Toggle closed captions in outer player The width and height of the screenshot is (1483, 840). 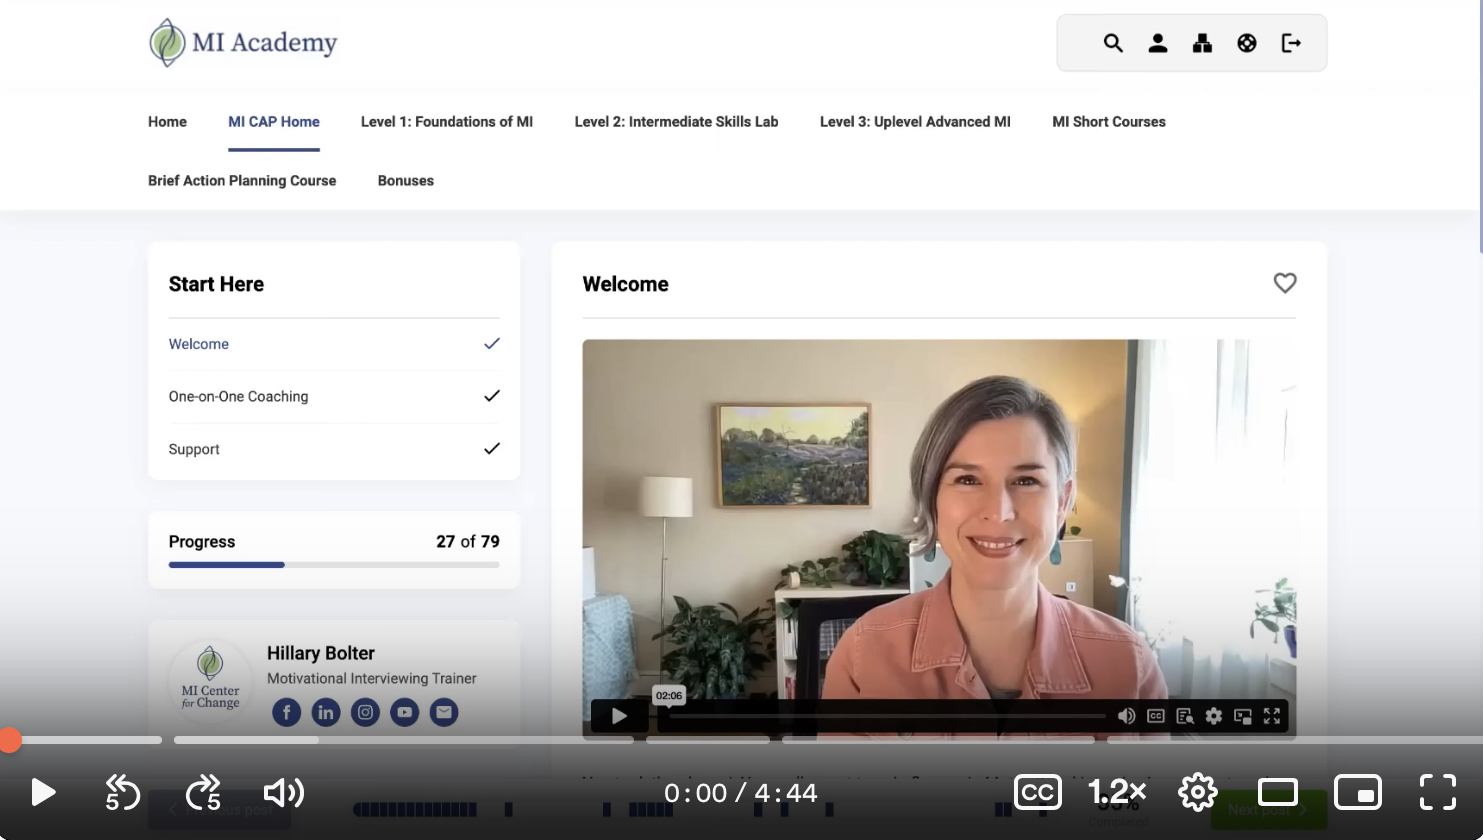tap(1037, 792)
